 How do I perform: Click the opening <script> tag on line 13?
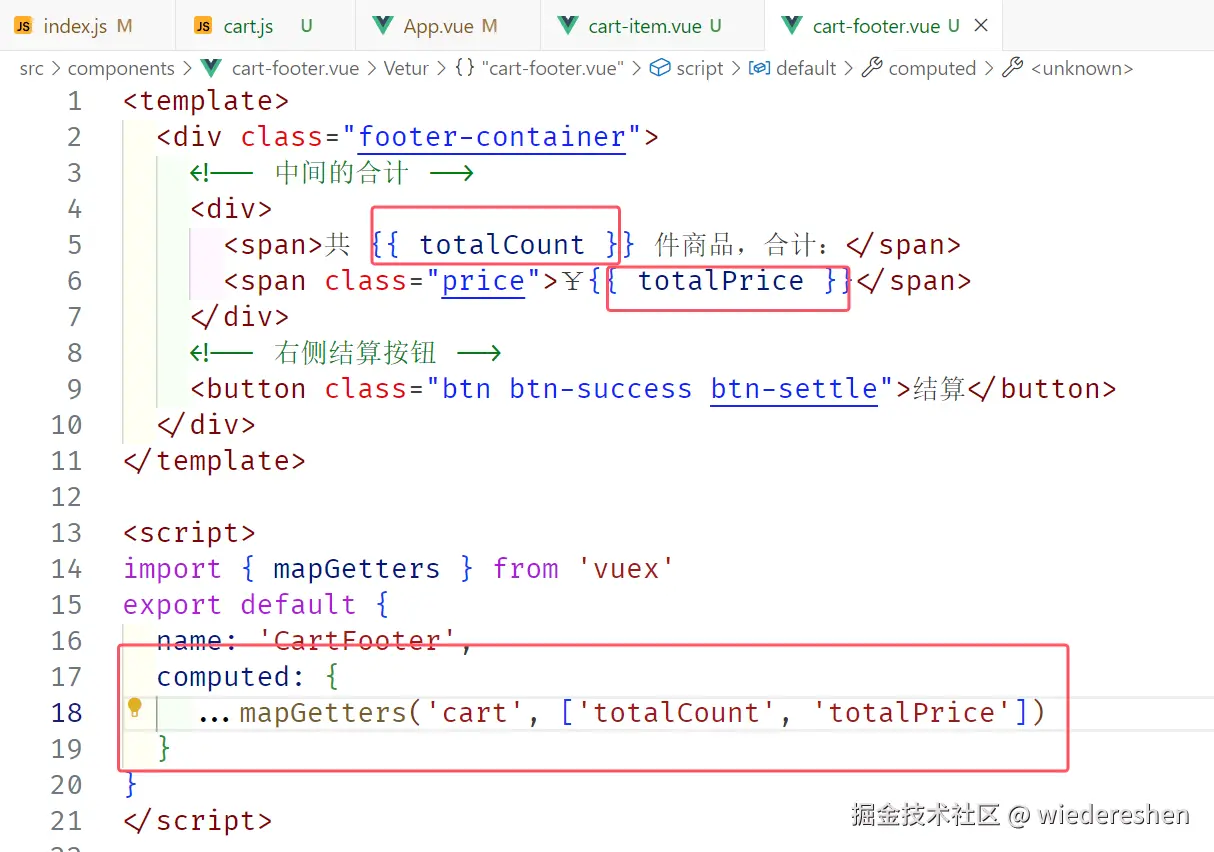(189, 533)
